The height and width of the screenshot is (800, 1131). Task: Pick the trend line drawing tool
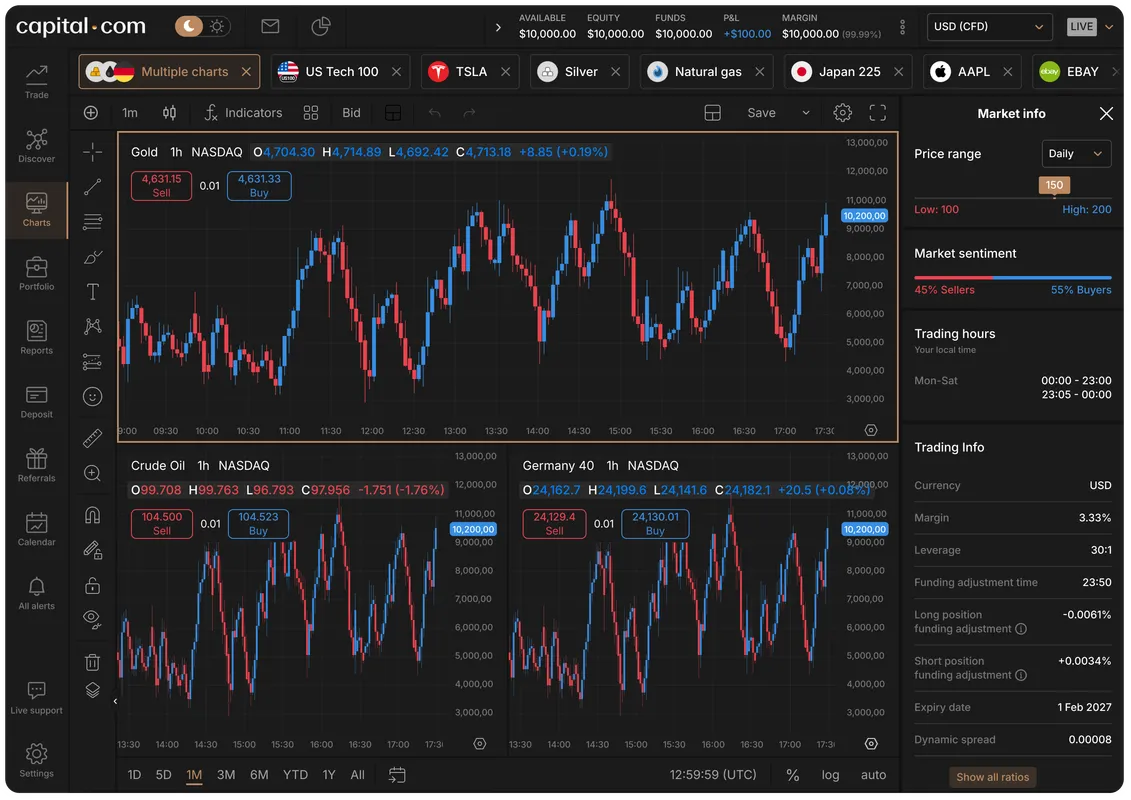[92, 187]
